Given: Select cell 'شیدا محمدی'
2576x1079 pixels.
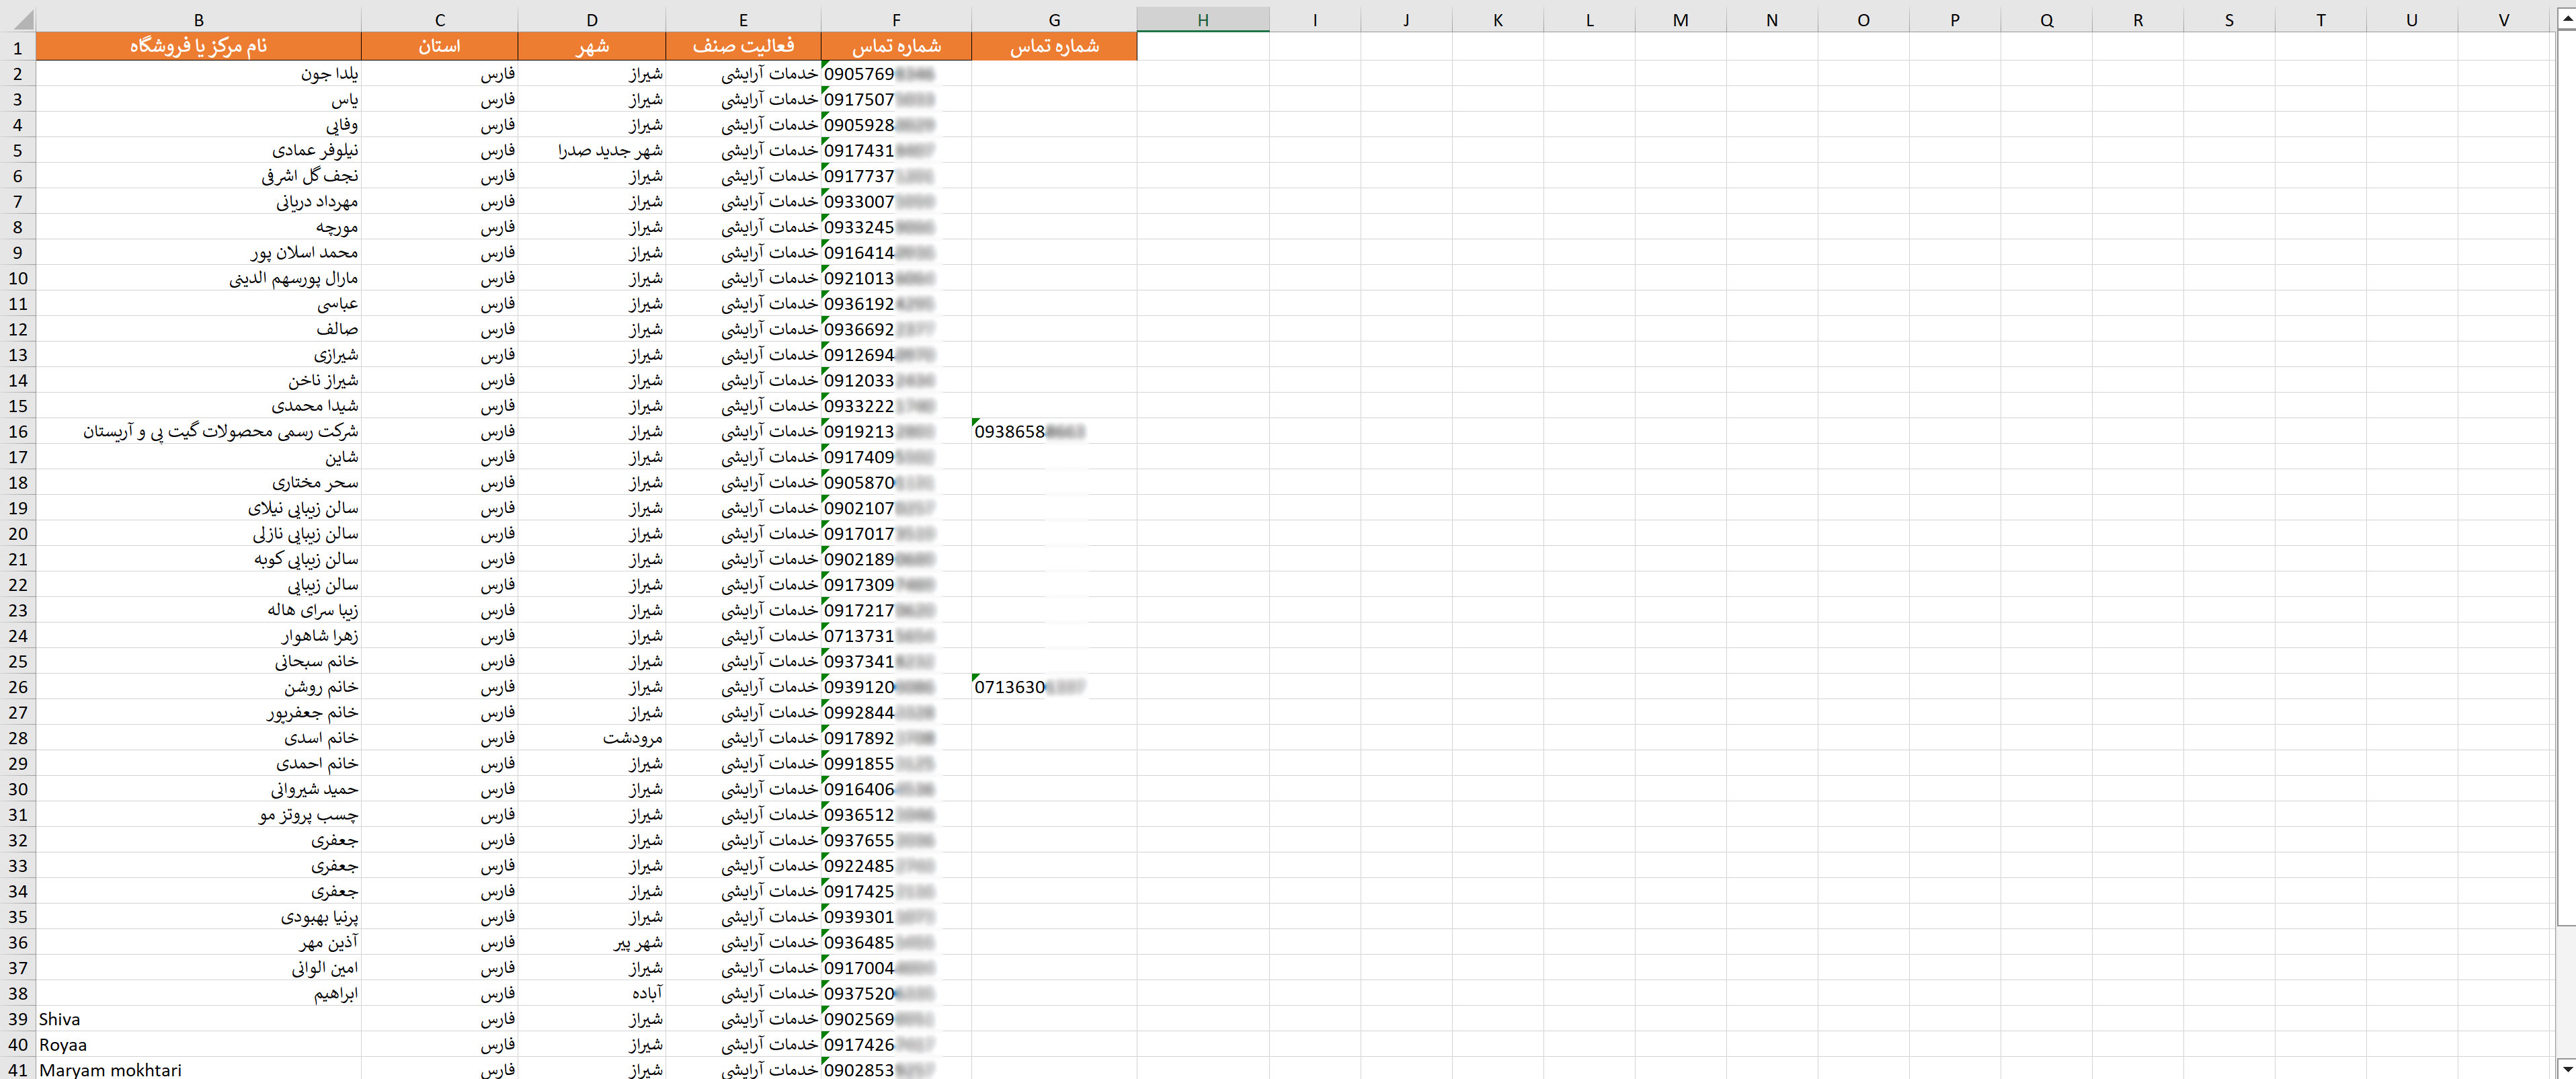Looking at the screenshot, I should [198, 405].
